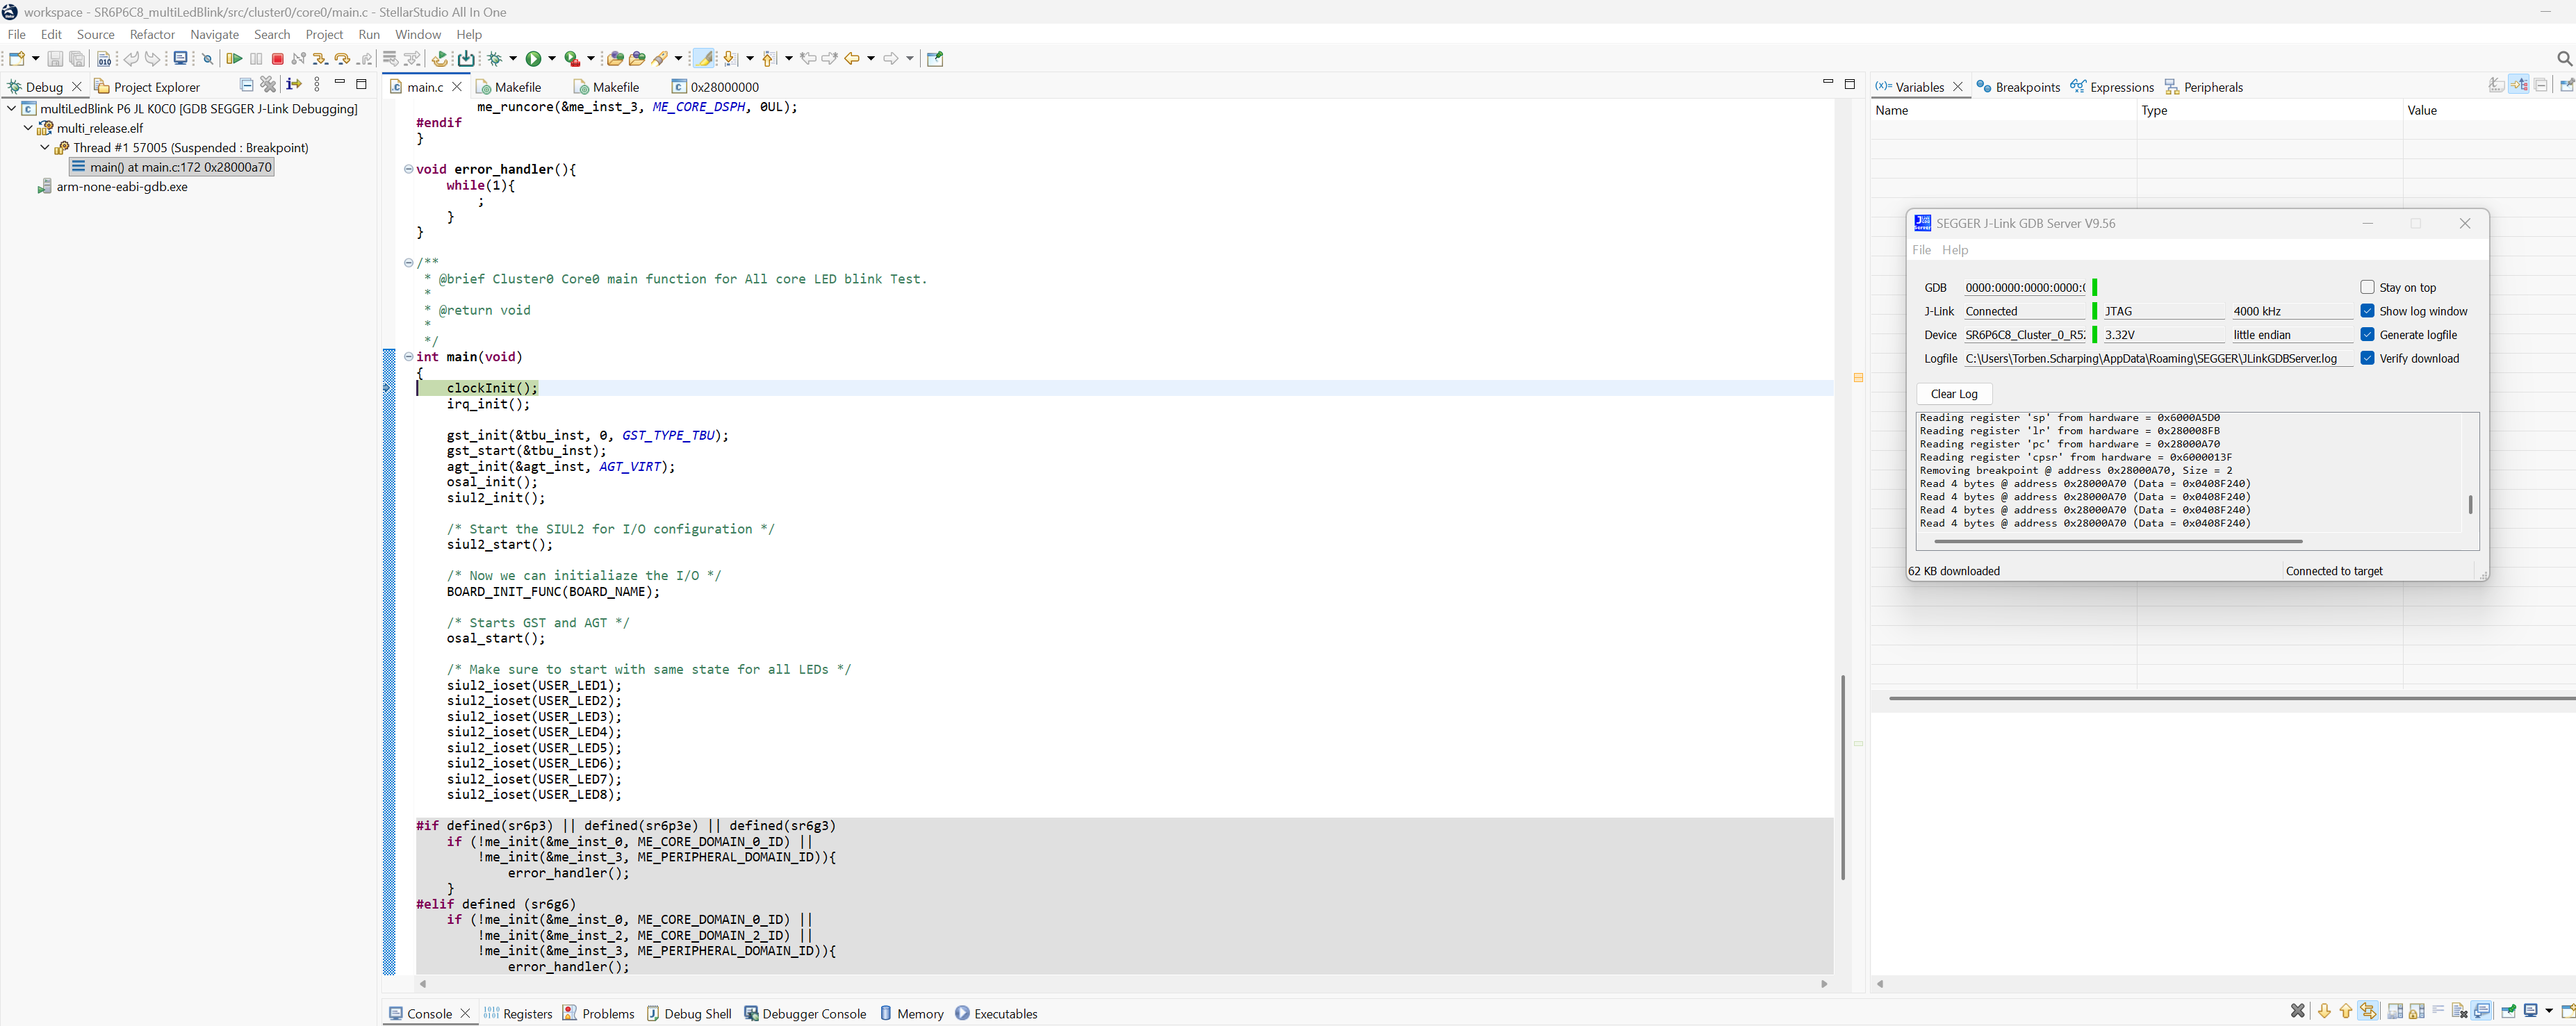Click the Disconnect debug toolbar icon
This screenshot has width=2576, height=1026.
299,59
